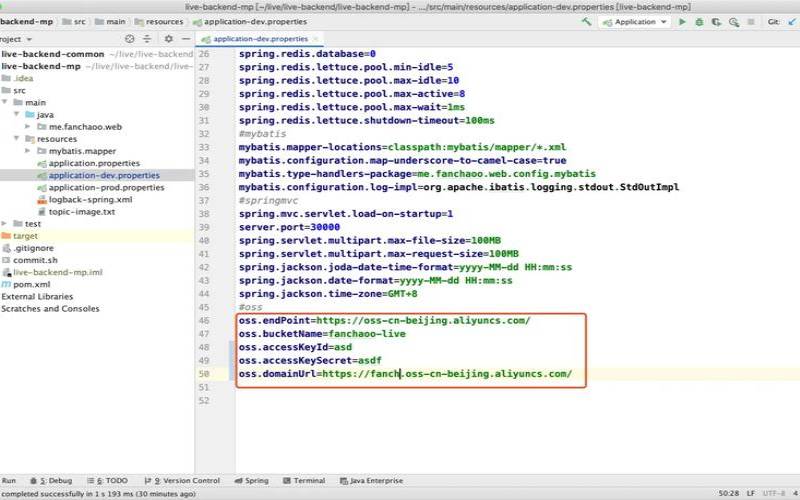This screenshot has width=800, height=500.
Task: Click the LF line separator indicator
Action: (x=751, y=494)
